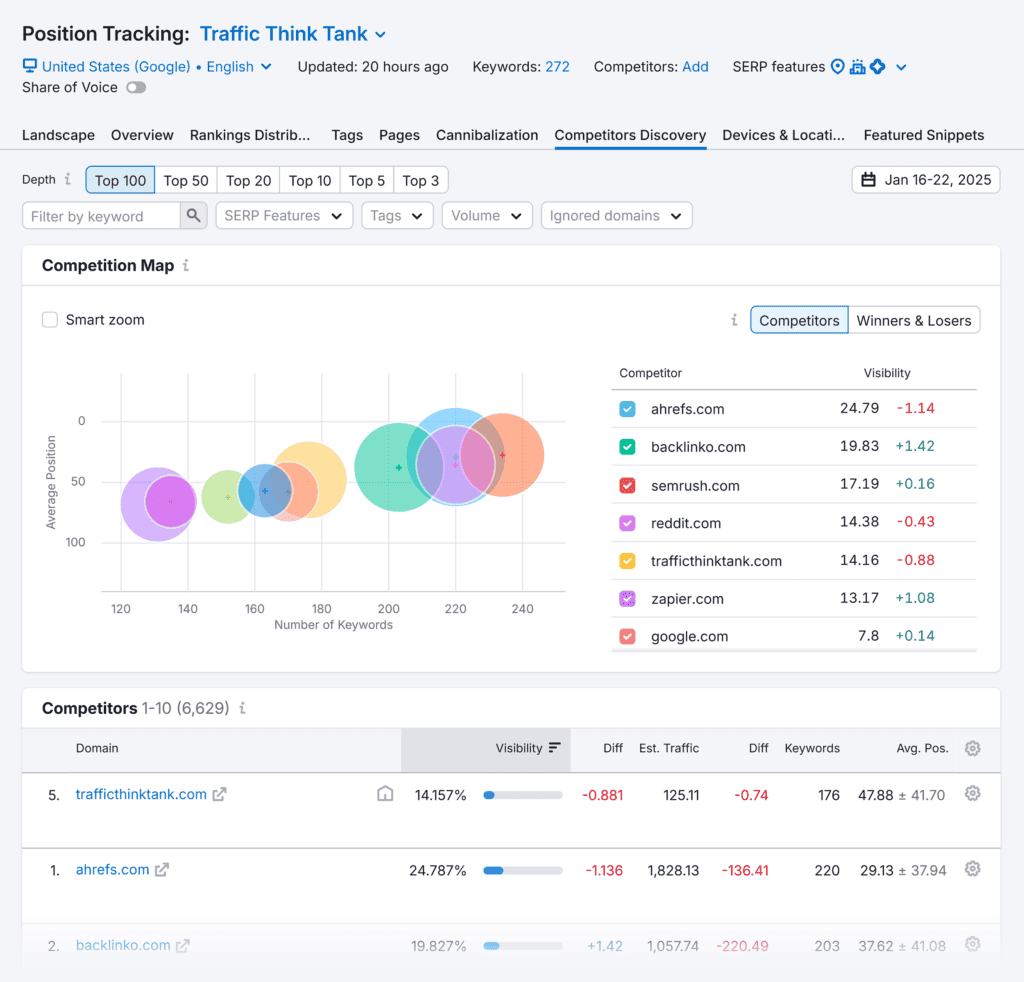Open external link icon next to ahrefs.com
Image resolution: width=1024 pixels, height=982 pixels.
[x=162, y=870]
